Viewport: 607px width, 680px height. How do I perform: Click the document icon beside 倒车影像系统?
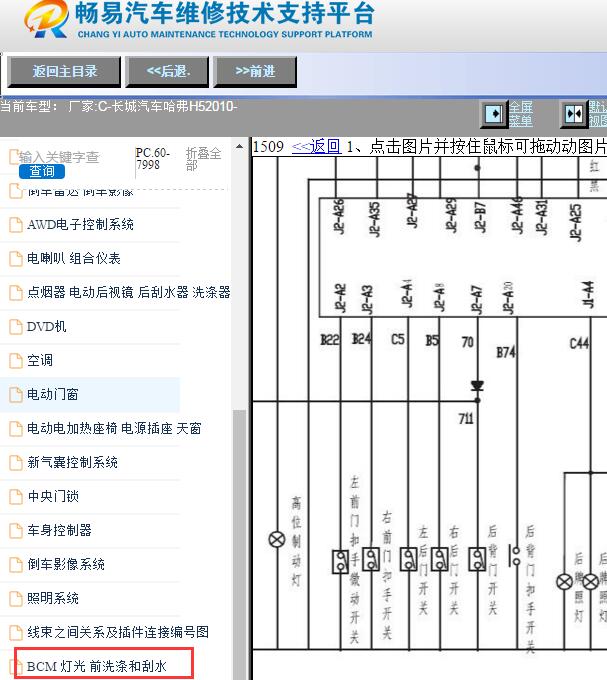point(16,565)
